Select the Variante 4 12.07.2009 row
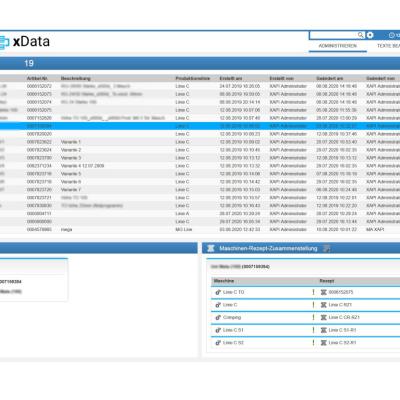400x400 pixels. pos(200,166)
